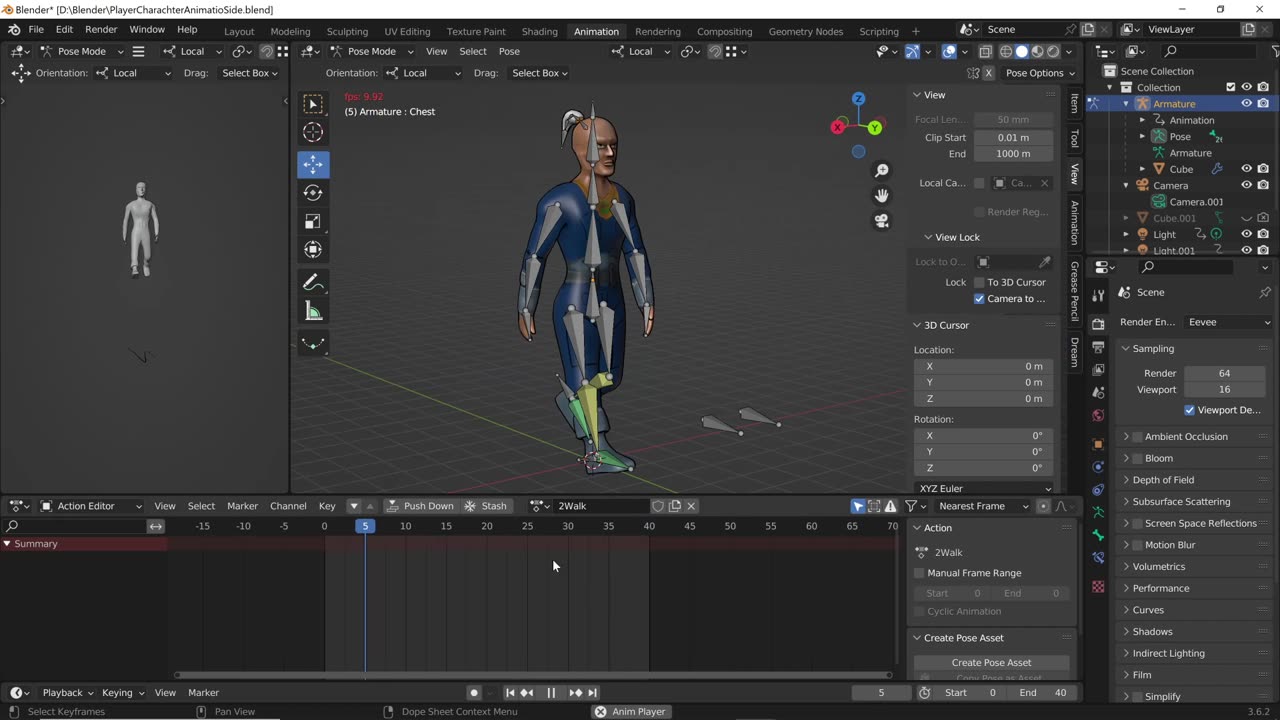Hide Cube object via eye icon
The height and width of the screenshot is (720, 1280).
1246,169
